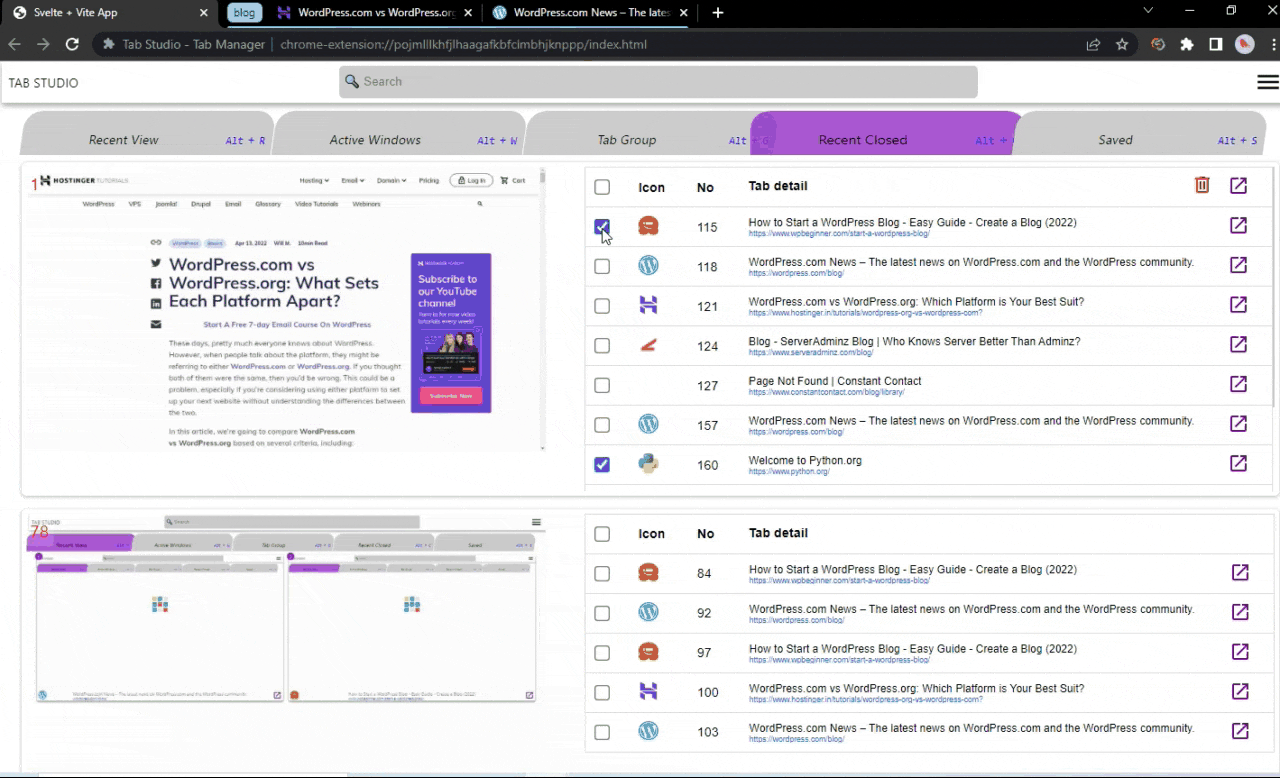1280x778 pixels.
Task: Toggle select-all checkbox in second table header
Action: (x=601, y=534)
